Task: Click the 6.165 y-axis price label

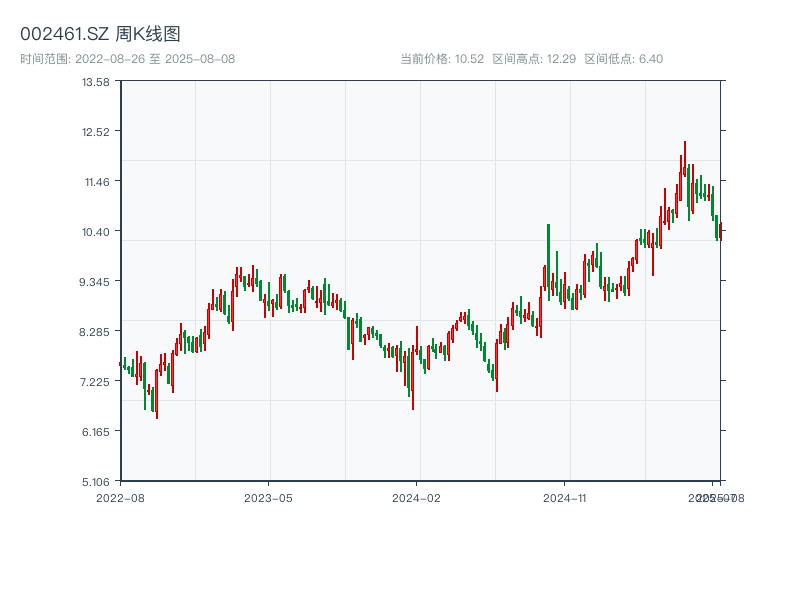Action: (x=96, y=431)
